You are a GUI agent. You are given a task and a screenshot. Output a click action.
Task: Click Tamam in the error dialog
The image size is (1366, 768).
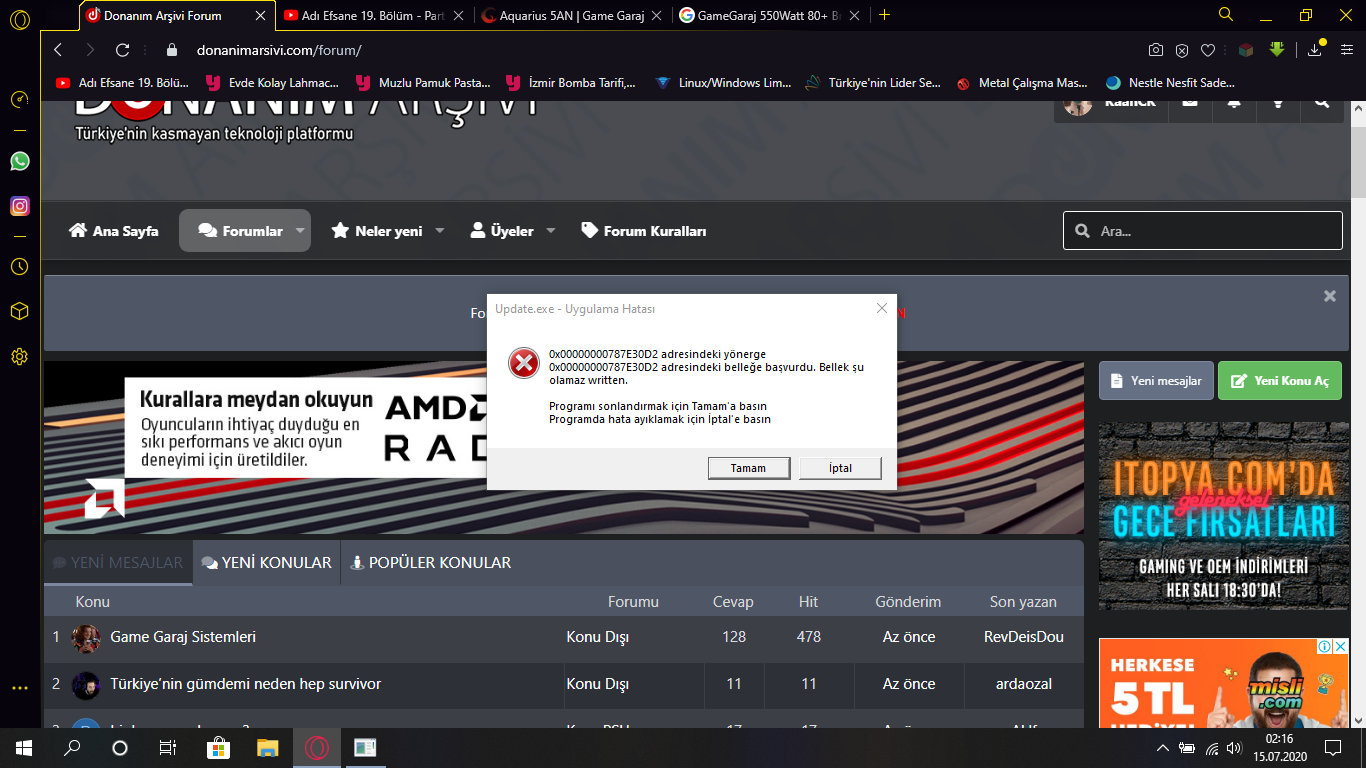tap(748, 468)
